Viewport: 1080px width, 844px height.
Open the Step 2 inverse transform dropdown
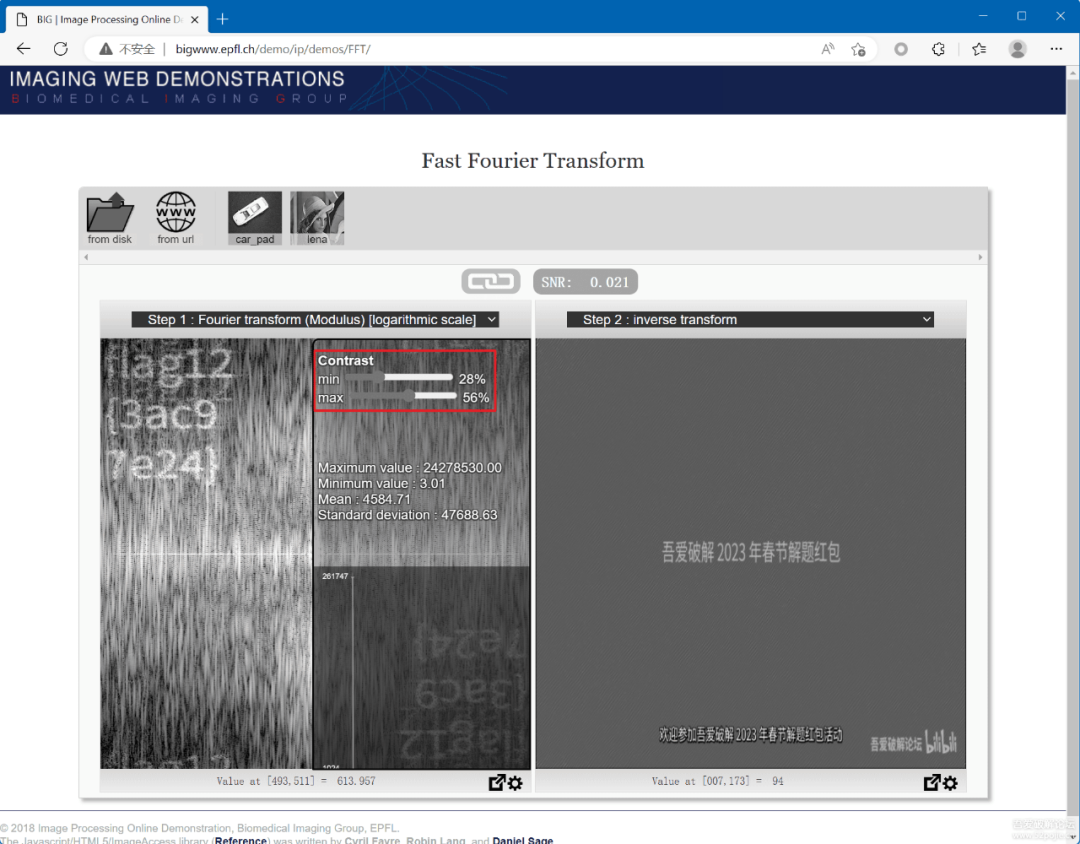(750, 320)
